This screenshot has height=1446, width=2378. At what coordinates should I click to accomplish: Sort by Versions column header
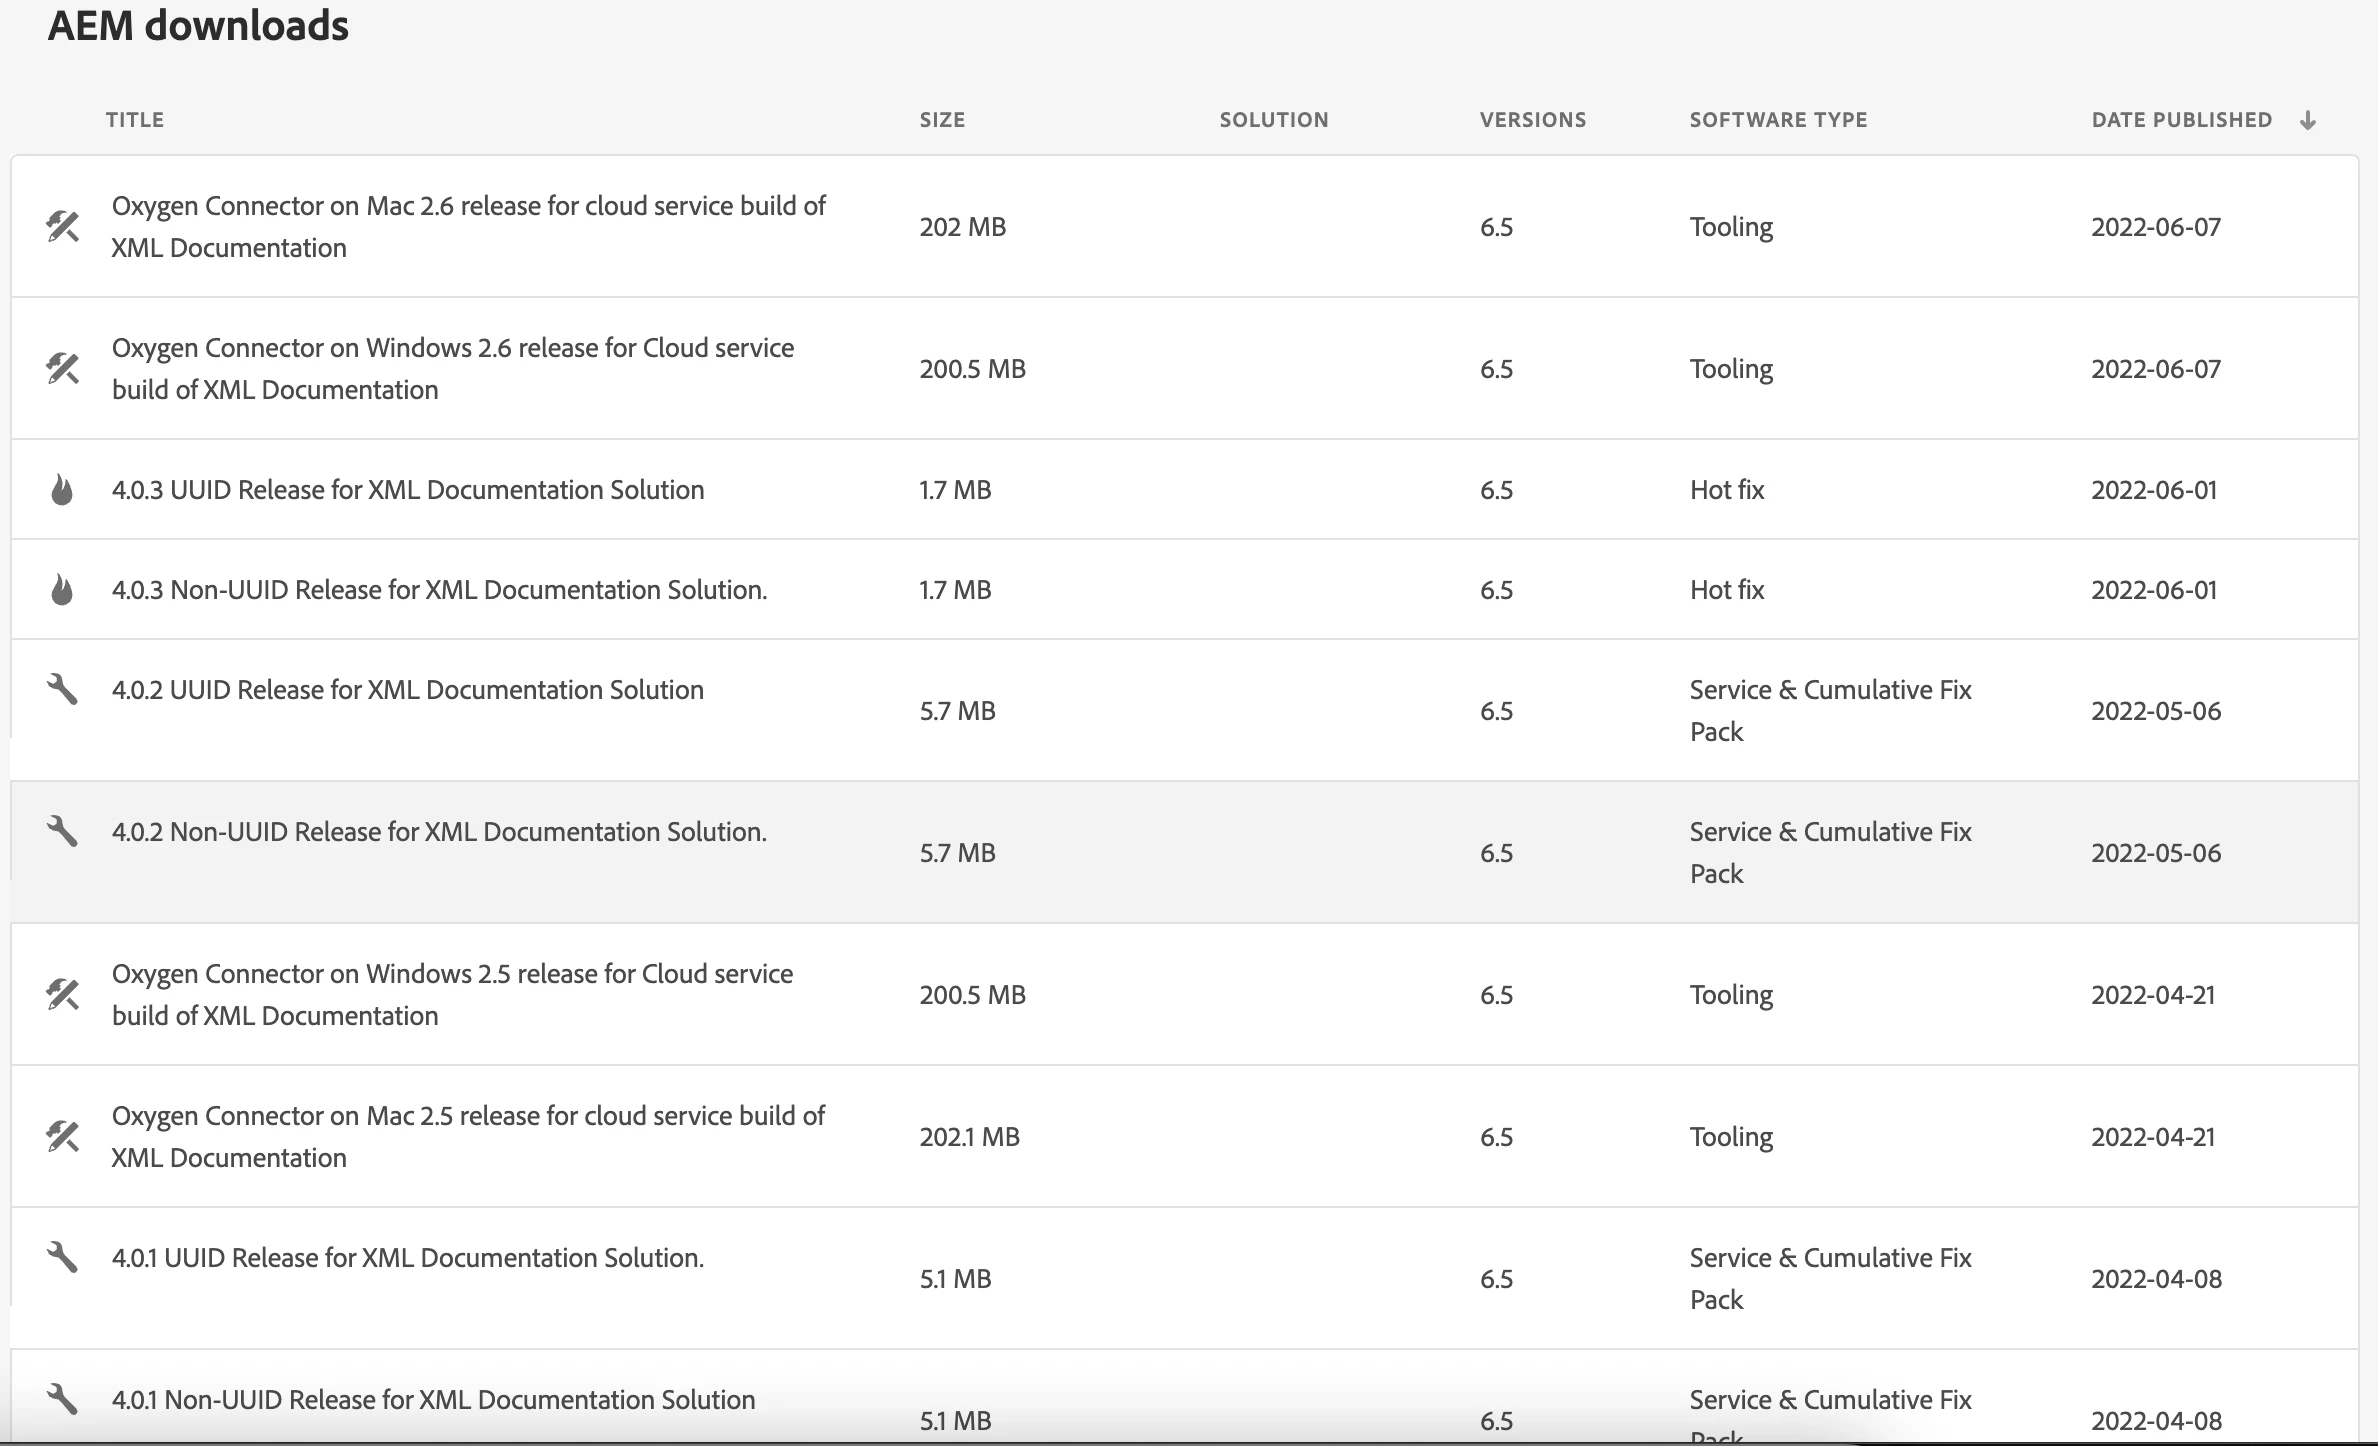1532,120
